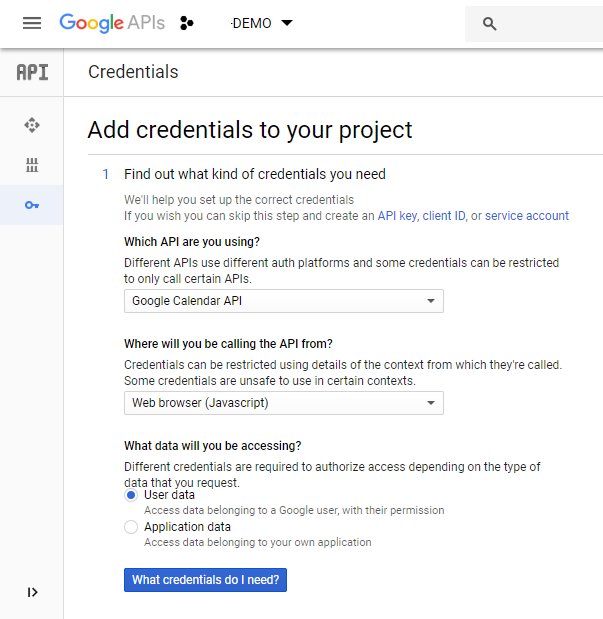Open the Dashboard sidebar icon

pos(32,125)
